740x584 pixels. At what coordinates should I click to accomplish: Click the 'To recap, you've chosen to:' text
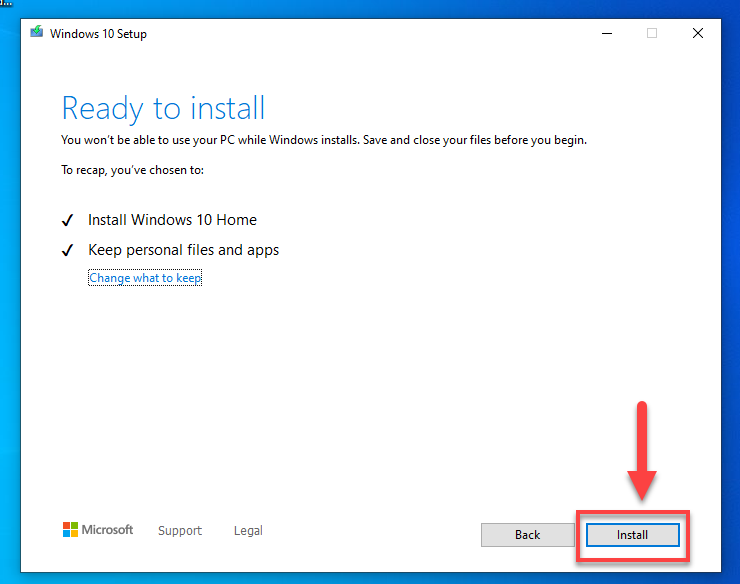pyautogui.click(x=133, y=170)
